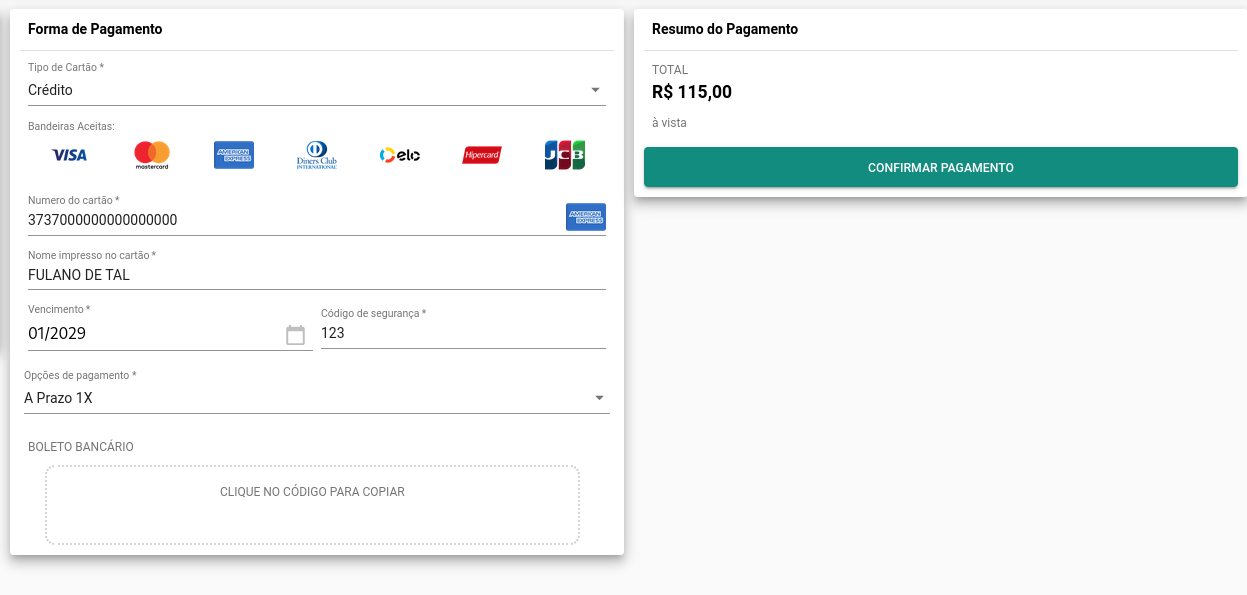Viewport: 1247px width, 595px height.
Task: Click the Nome impresso no cartão field
Action: tap(316, 275)
